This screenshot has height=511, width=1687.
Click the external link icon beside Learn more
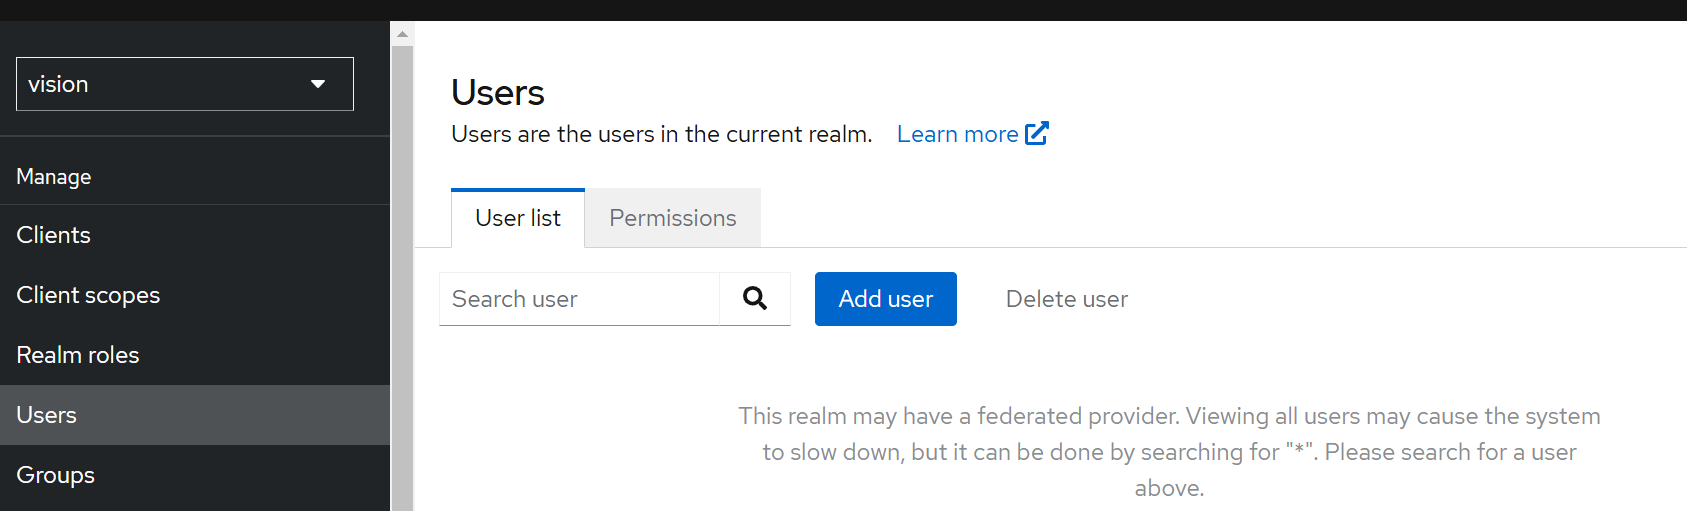coord(1037,133)
